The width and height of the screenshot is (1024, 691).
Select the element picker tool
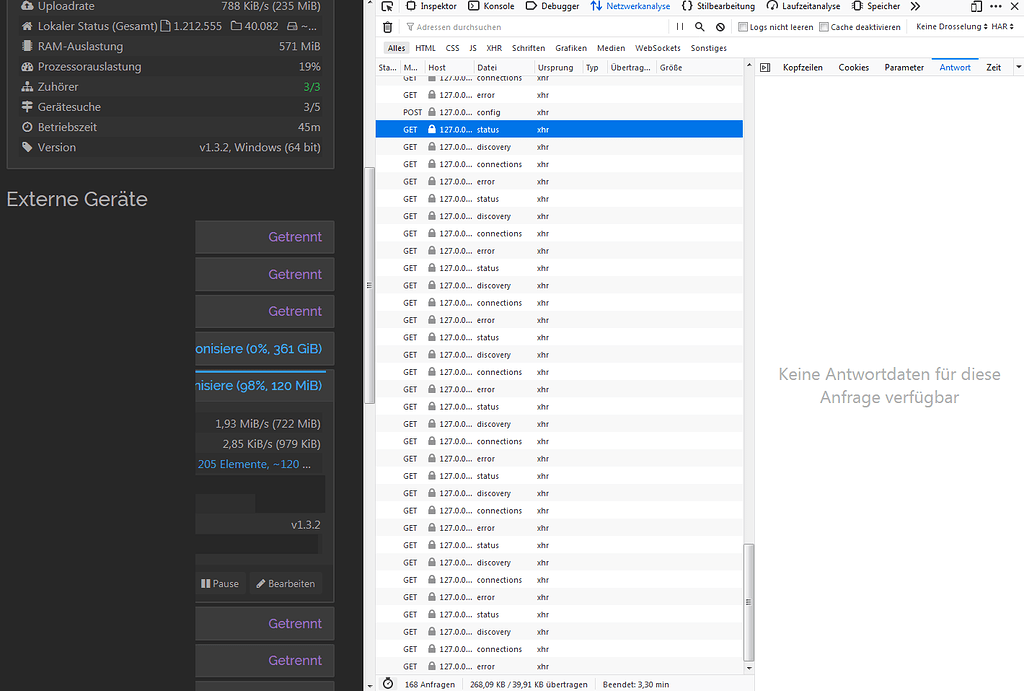click(386, 6)
